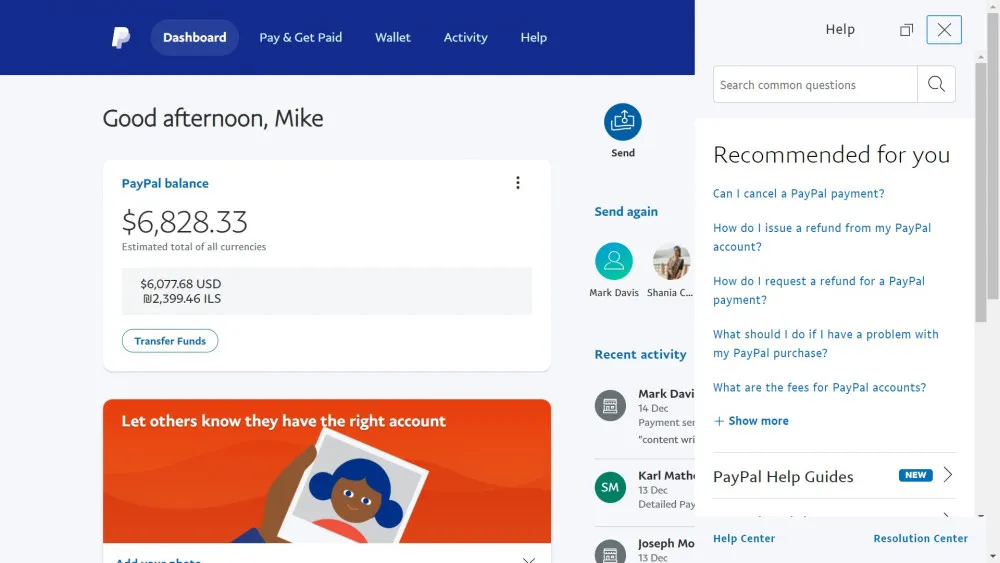
Task: Click the ₪2,399.46 ILS balance row
Action: tap(182, 299)
